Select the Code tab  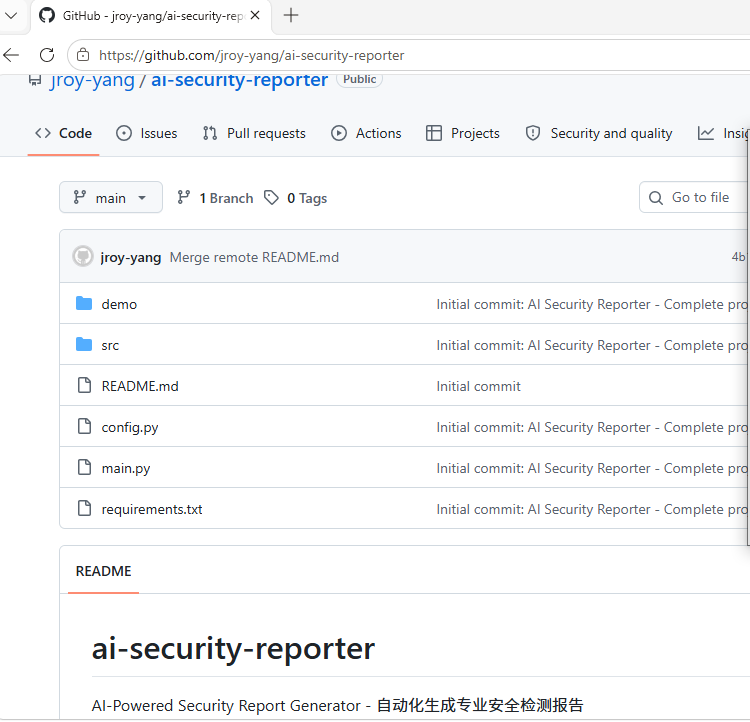coord(63,133)
